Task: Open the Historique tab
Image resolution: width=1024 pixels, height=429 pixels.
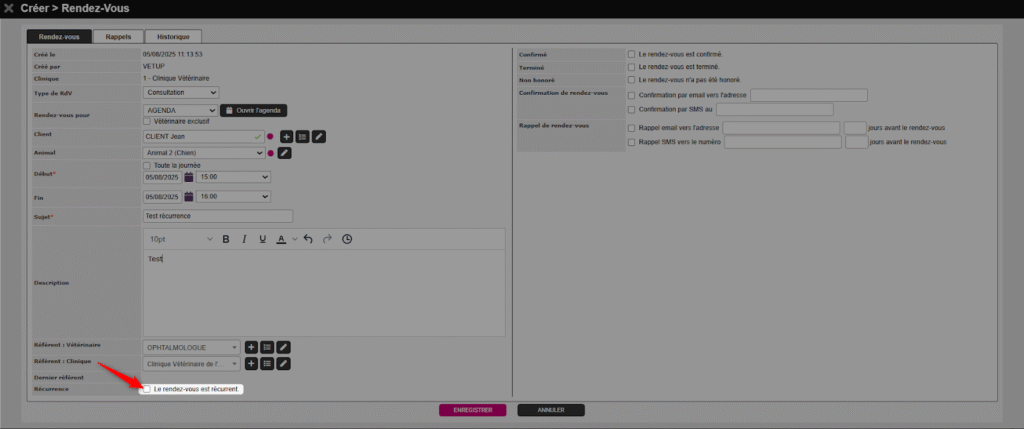Action: click(x=173, y=36)
